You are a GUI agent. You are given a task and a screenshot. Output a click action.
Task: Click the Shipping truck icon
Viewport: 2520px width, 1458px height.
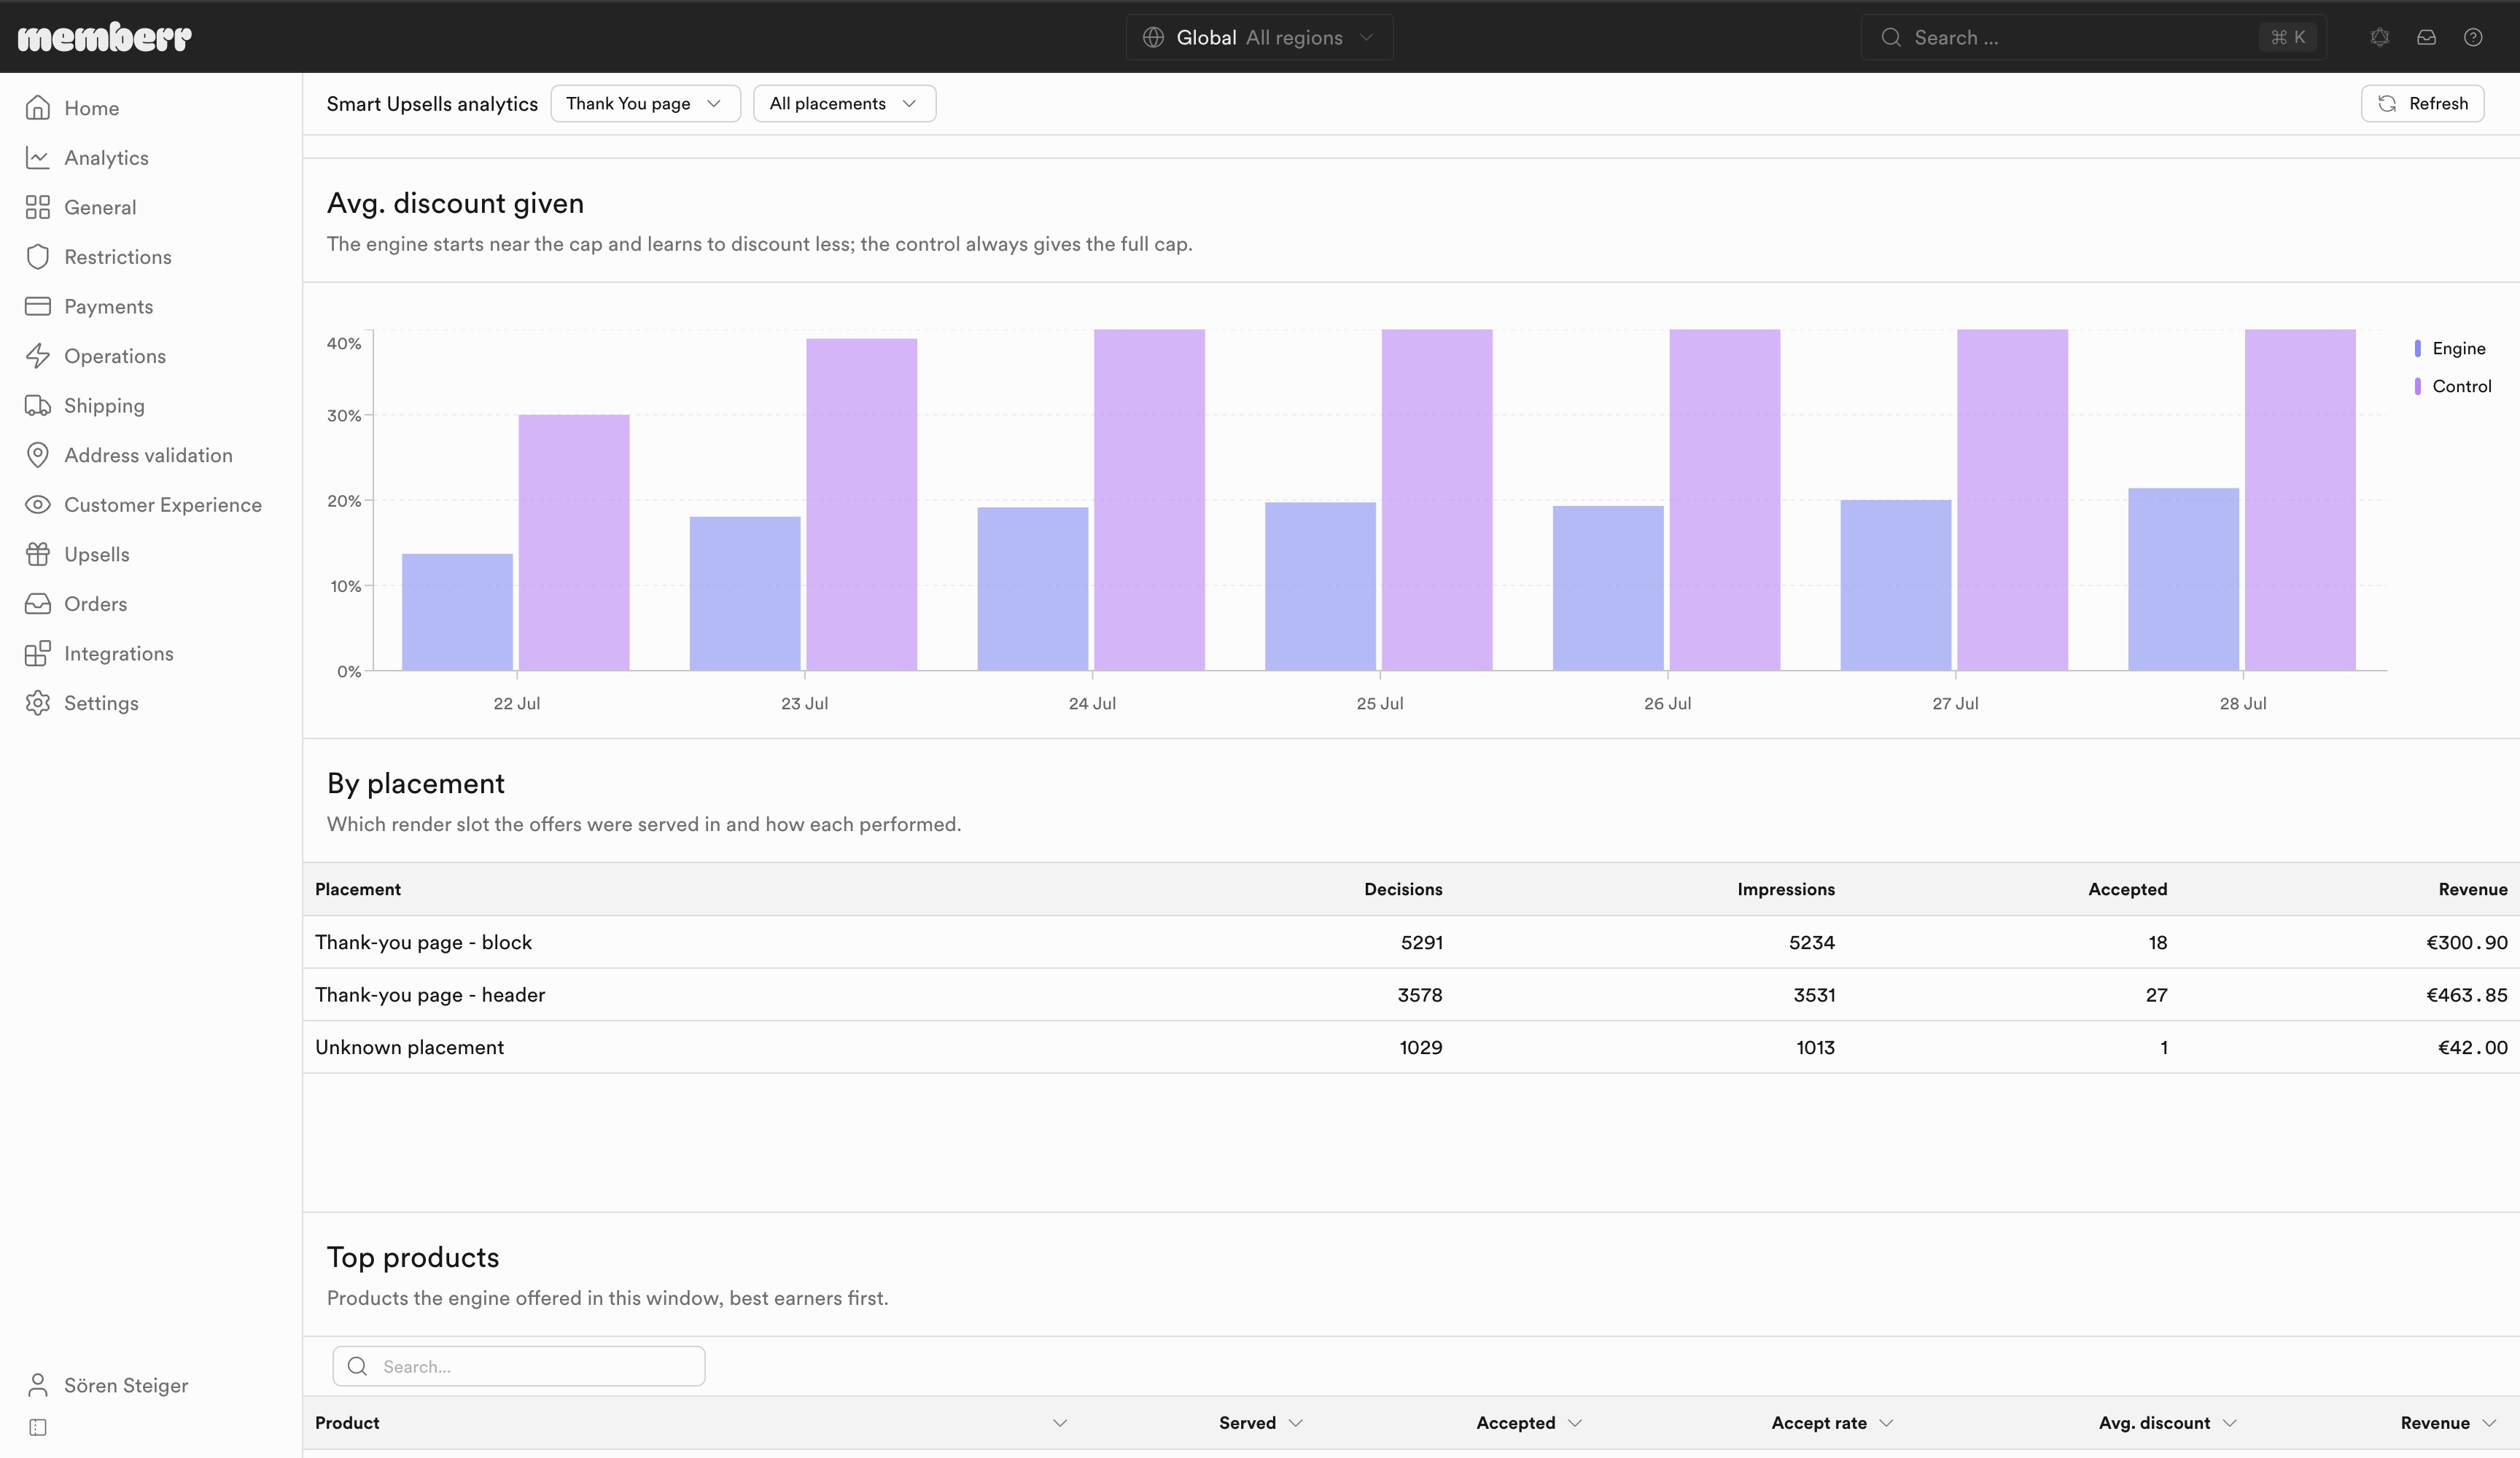[38, 405]
